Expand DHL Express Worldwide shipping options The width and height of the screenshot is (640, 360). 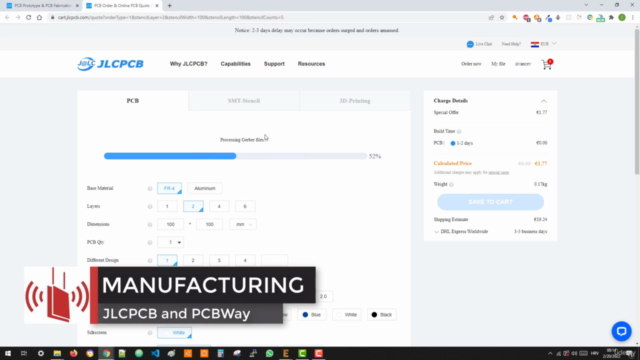pos(436,232)
